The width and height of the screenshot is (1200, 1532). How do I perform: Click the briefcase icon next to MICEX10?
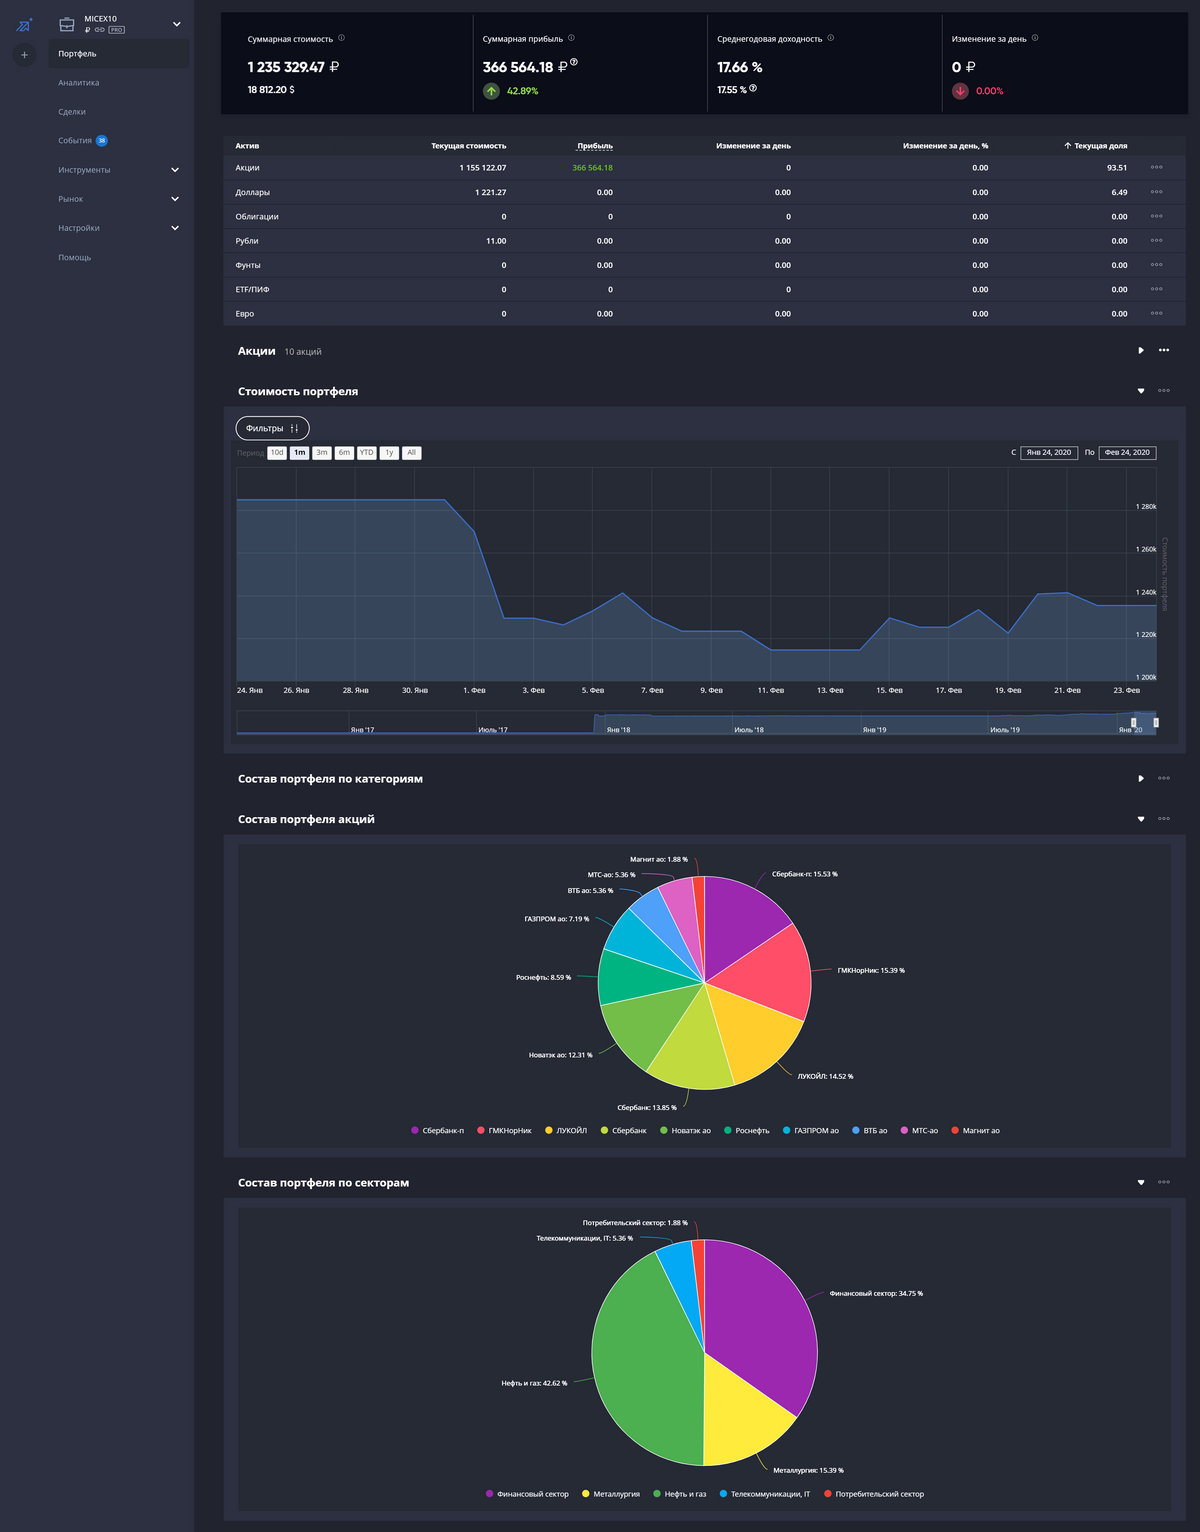click(x=67, y=24)
